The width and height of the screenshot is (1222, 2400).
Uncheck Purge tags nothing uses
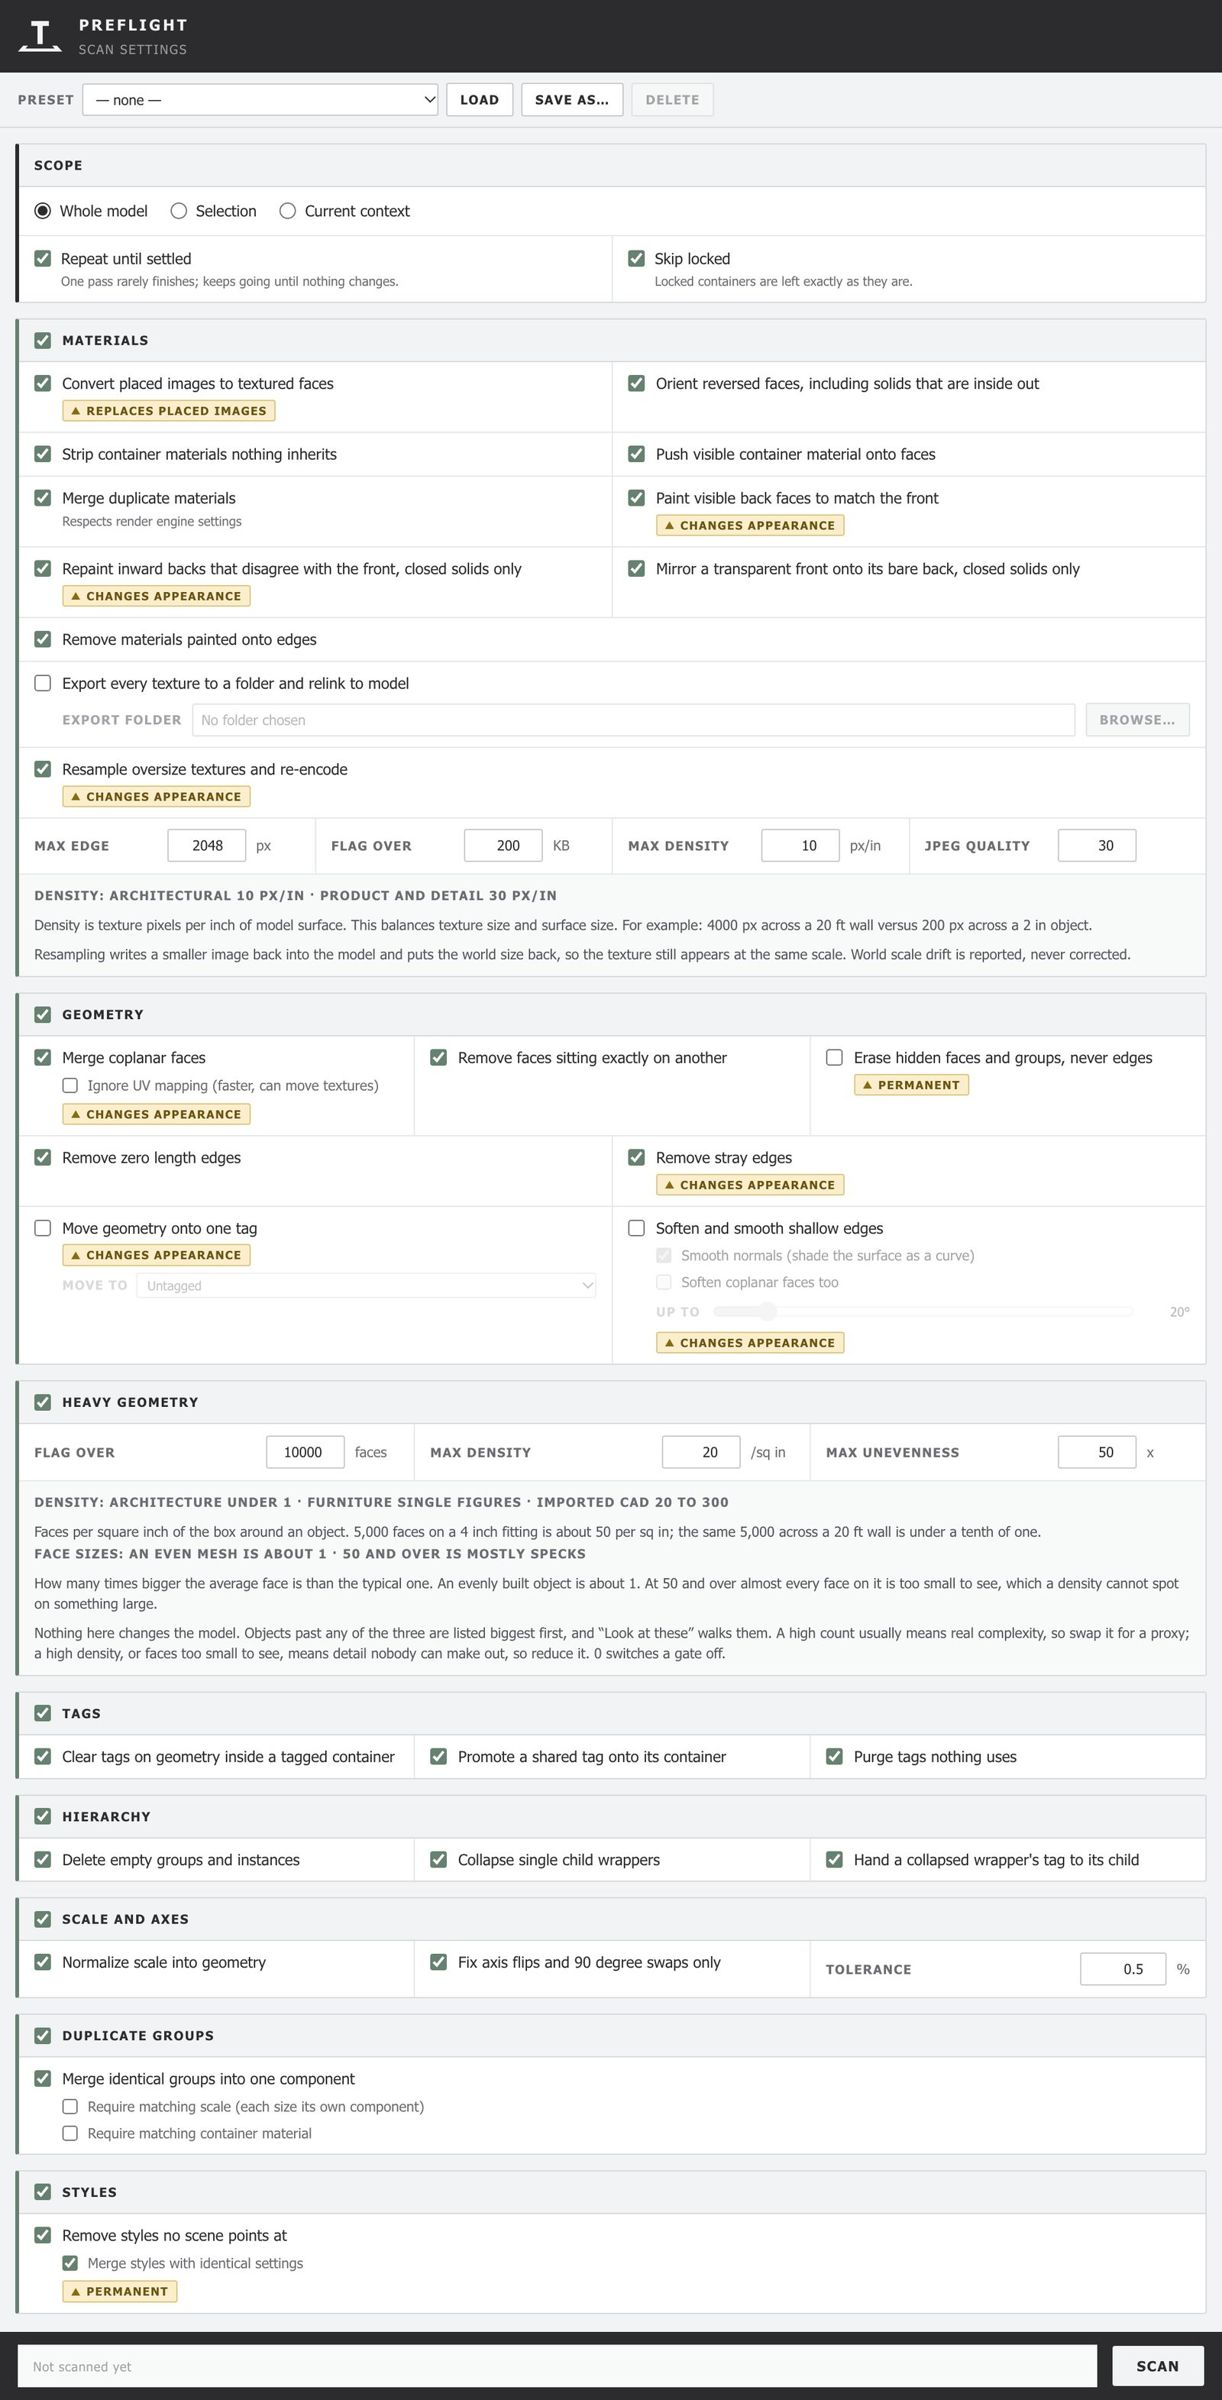point(834,1757)
